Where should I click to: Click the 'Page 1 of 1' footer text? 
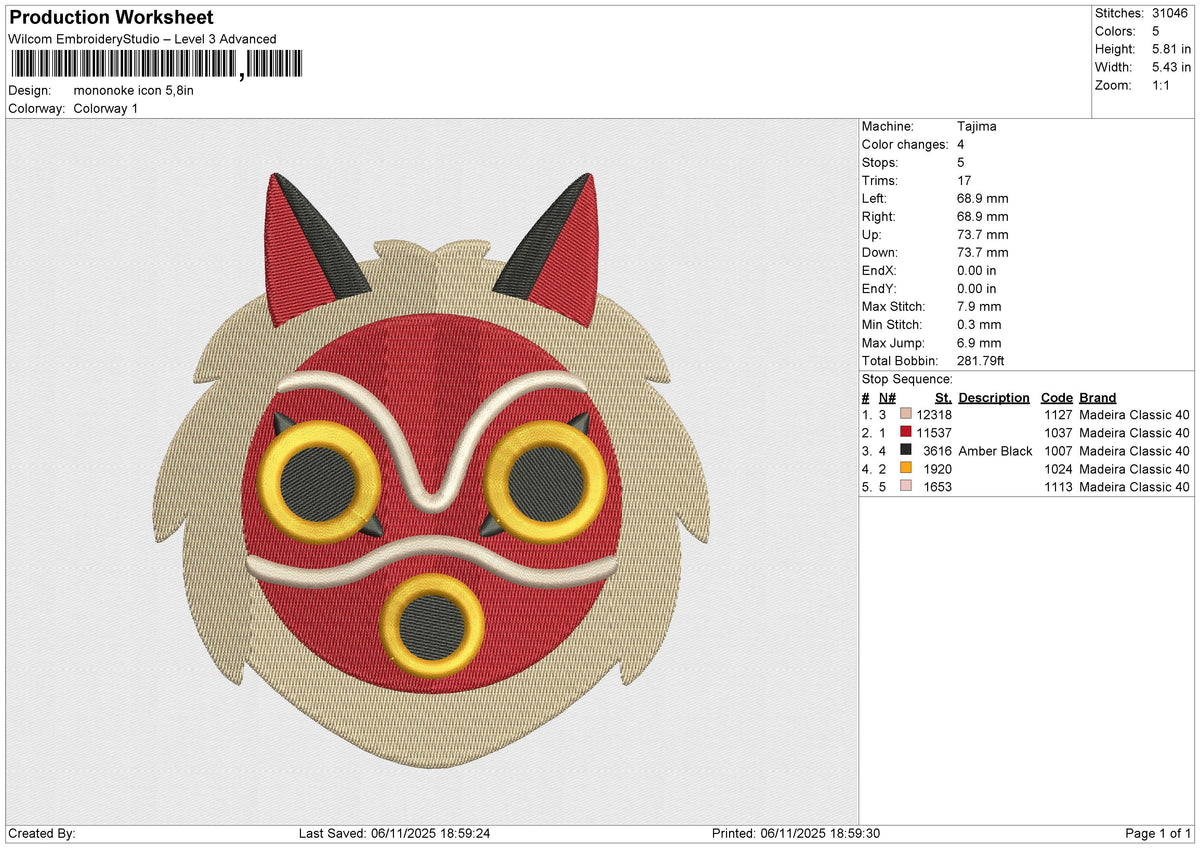pos(1158,834)
